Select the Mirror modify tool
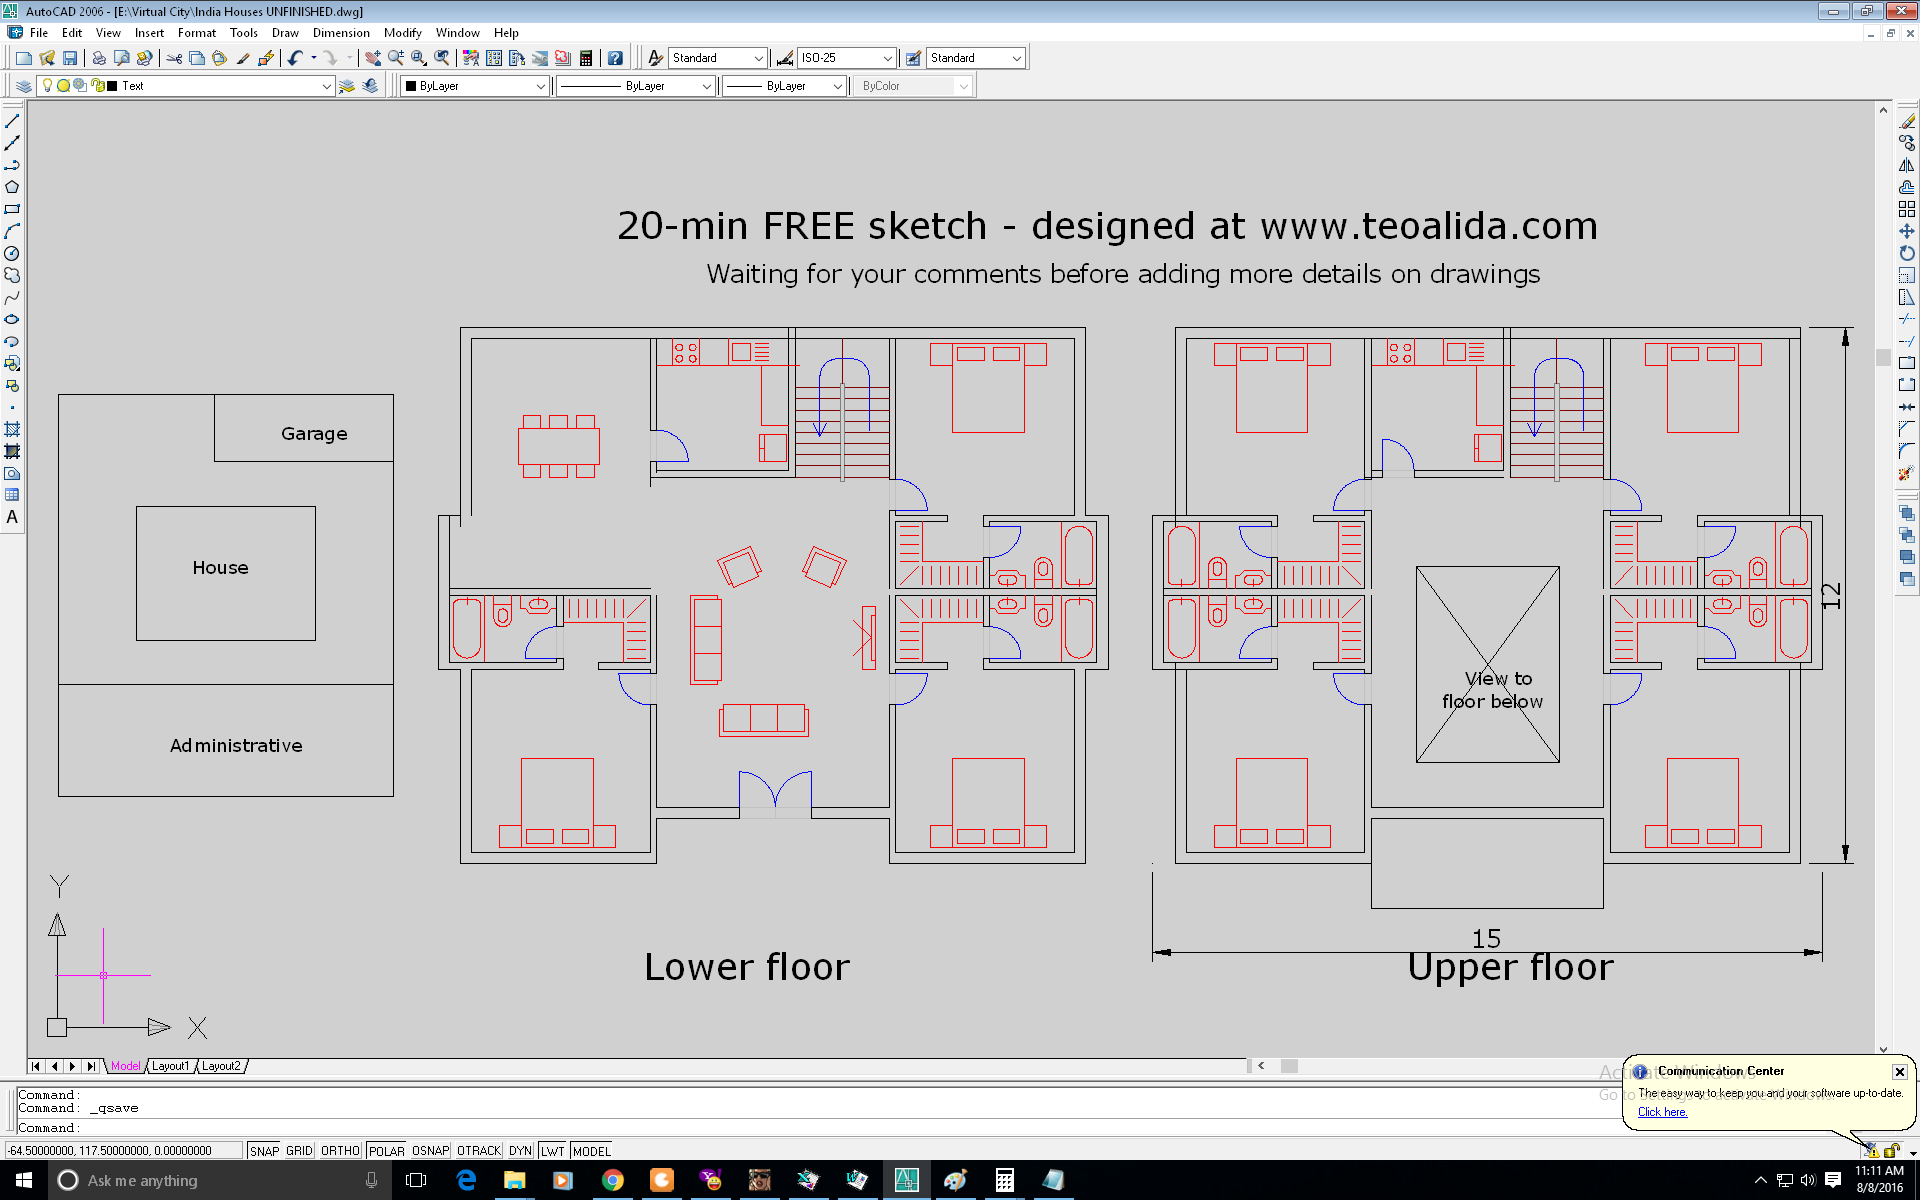The width and height of the screenshot is (1920, 1200). [x=1907, y=165]
